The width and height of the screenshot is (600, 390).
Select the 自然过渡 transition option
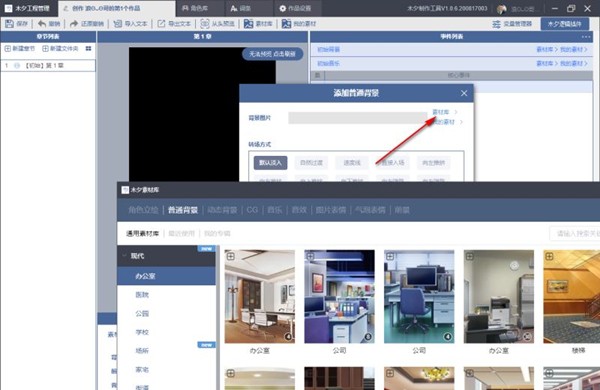311,163
